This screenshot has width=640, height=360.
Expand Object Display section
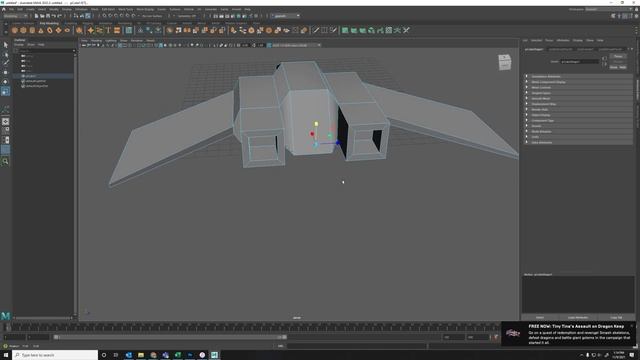click(x=578, y=115)
